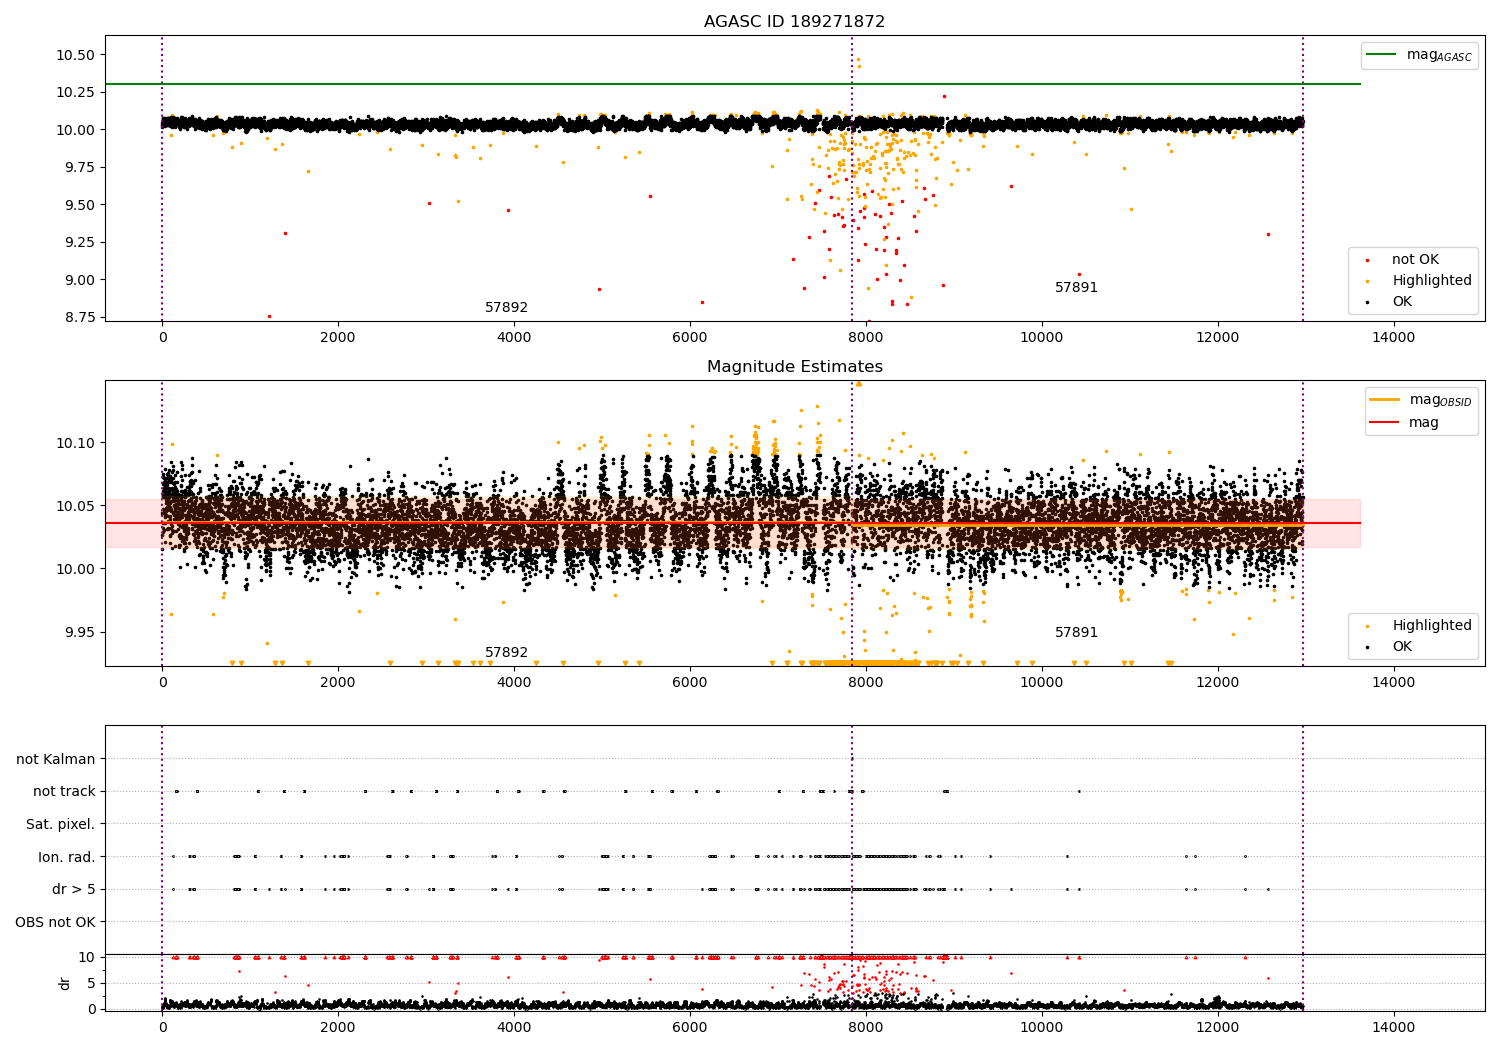
Task: Click the 5 tick on the dr axis
Action: [92, 983]
